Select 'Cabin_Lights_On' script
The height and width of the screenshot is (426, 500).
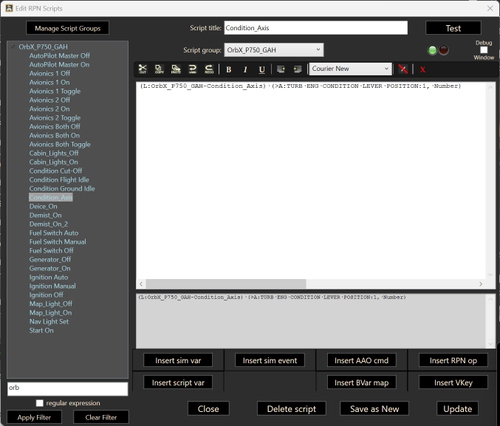pos(54,162)
